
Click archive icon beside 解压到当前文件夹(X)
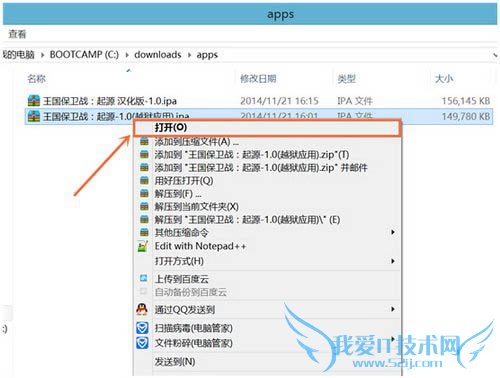click(x=144, y=207)
